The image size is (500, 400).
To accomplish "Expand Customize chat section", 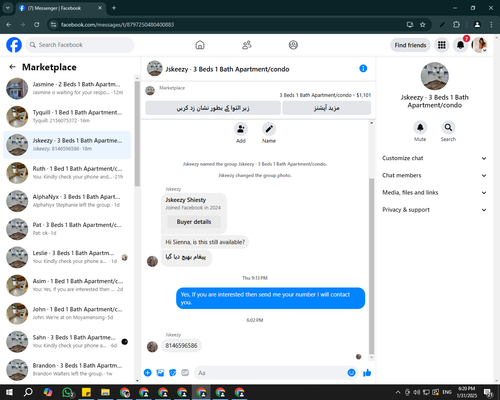I will click(x=434, y=158).
